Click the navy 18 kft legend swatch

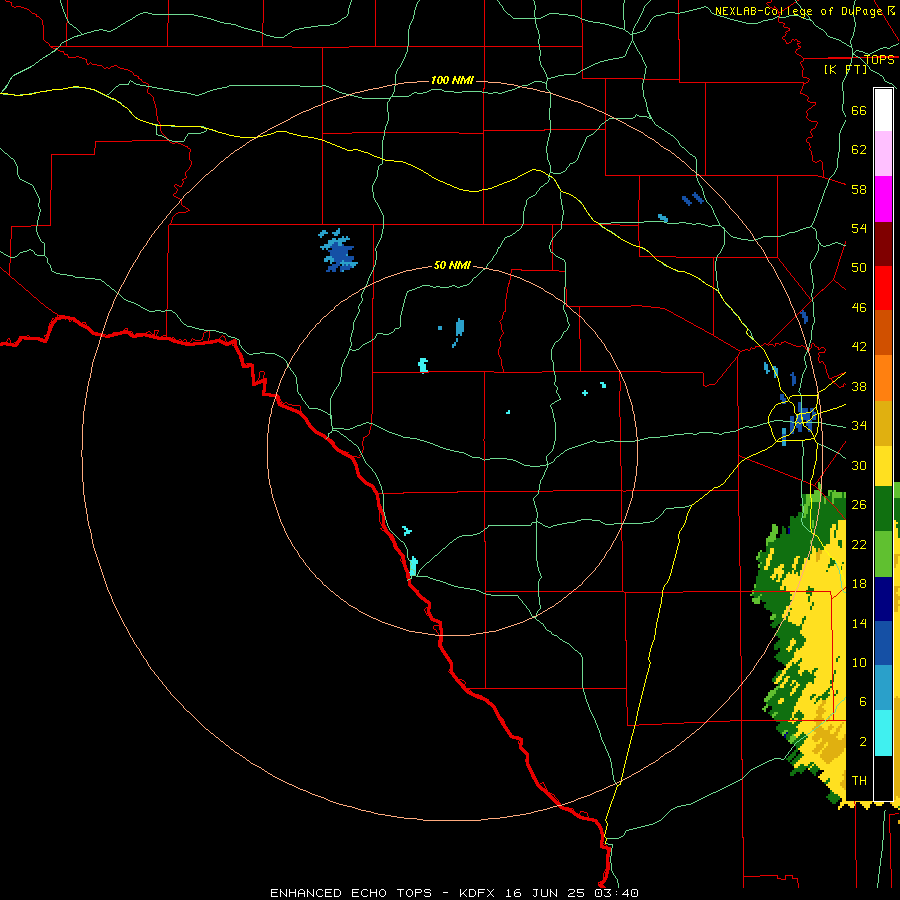(x=883, y=599)
